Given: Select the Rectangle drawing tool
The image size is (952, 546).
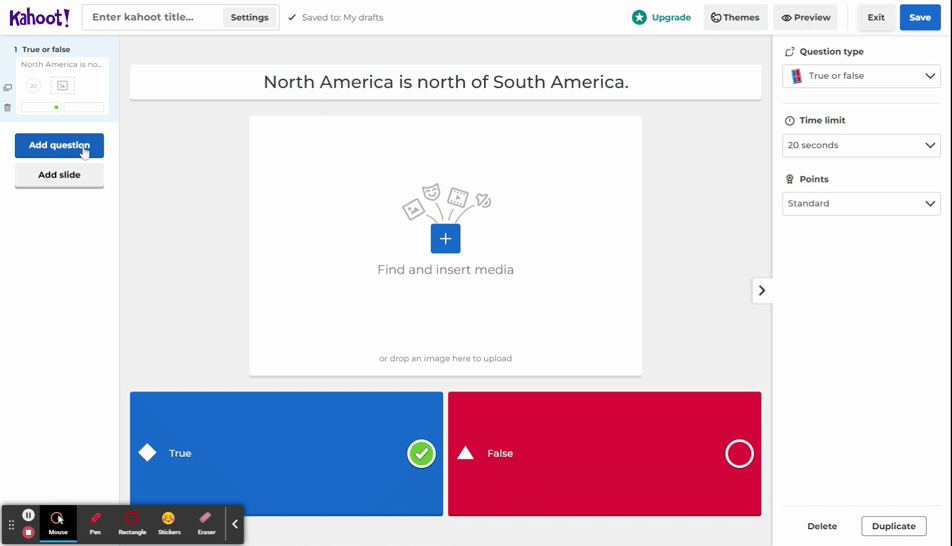Looking at the screenshot, I should (x=132, y=523).
